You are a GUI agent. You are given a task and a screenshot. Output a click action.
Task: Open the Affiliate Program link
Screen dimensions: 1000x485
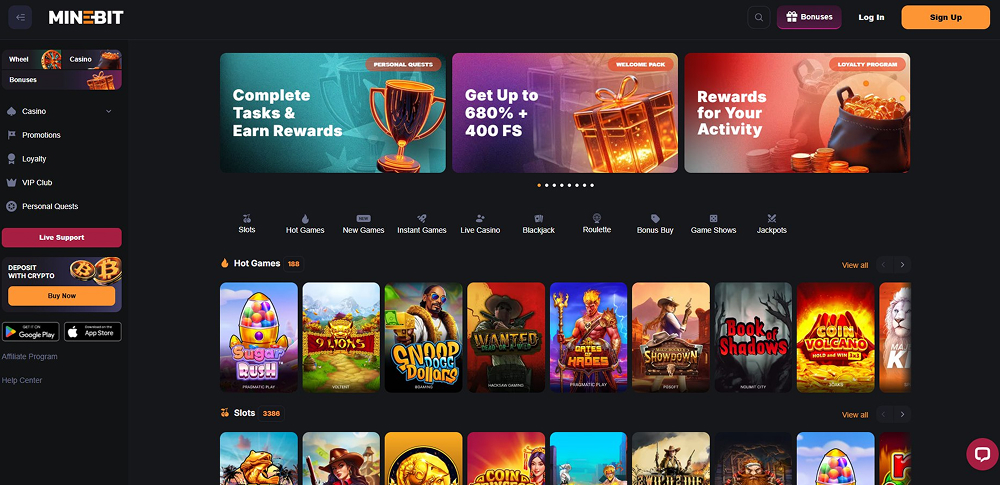[x=30, y=357]
